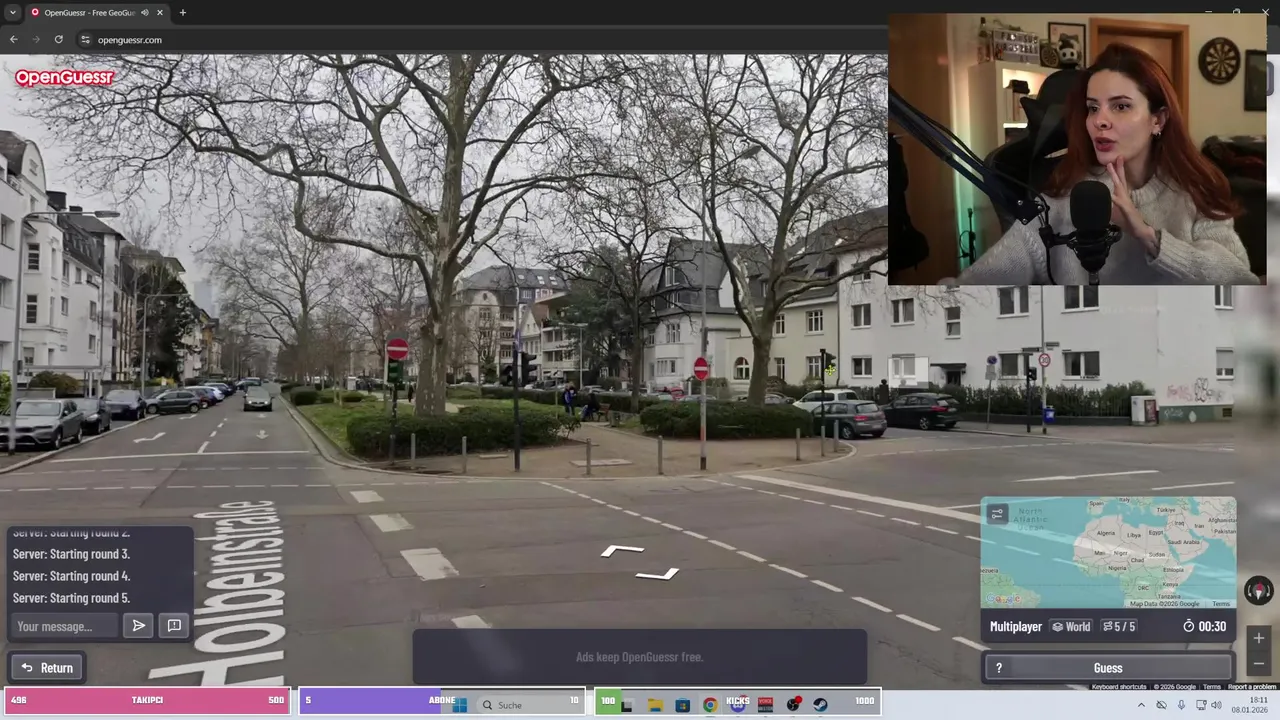Zoom out the street view
The image size is (1280, 720).
click(x=1258, y=663)
